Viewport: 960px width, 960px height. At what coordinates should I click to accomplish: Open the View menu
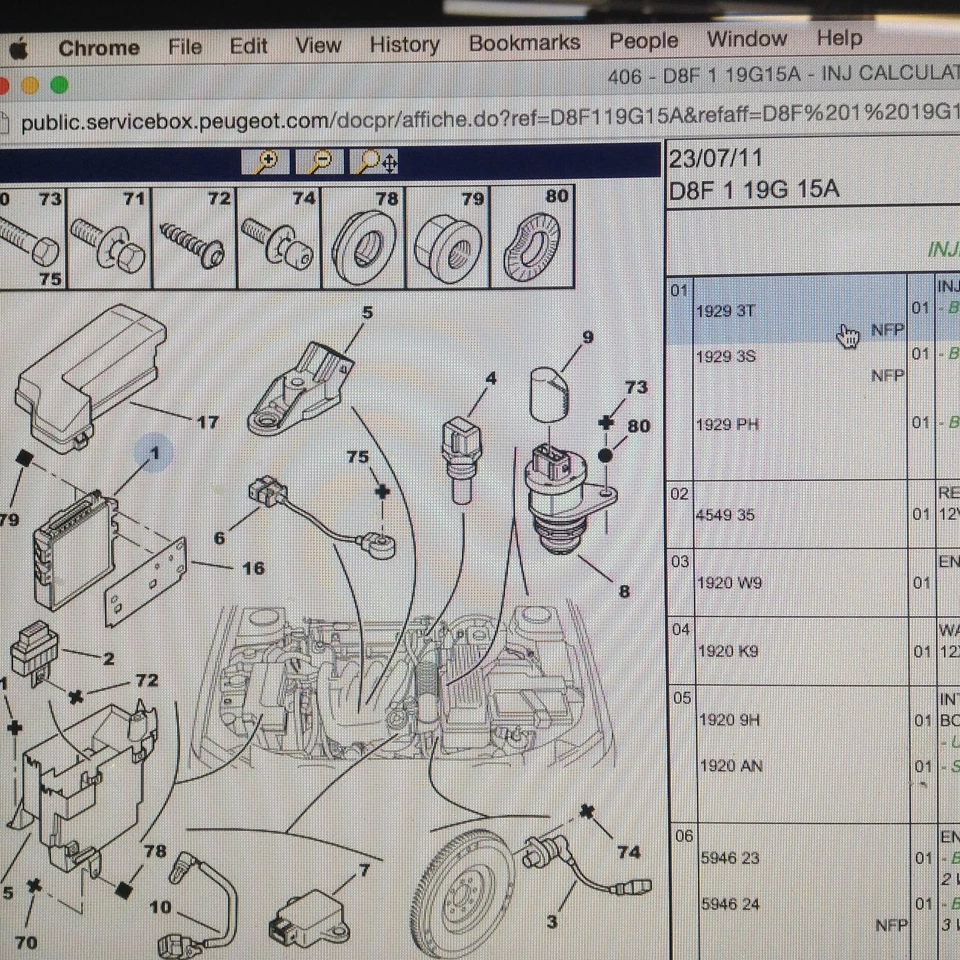click(318, 45)
